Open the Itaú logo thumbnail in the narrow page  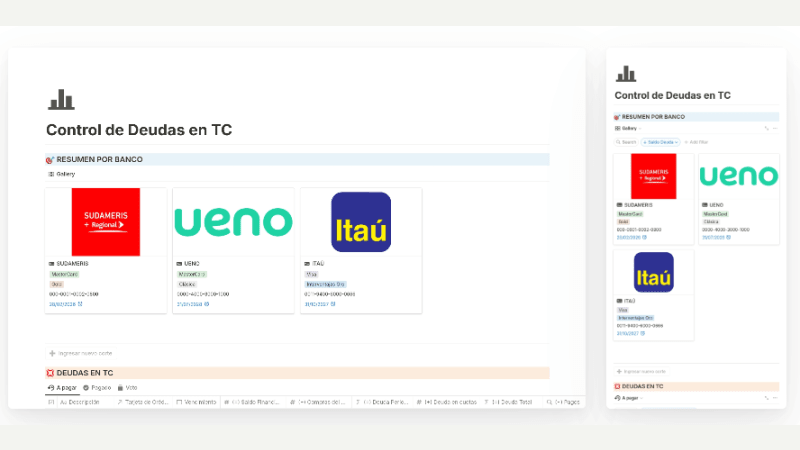(654, 272)
